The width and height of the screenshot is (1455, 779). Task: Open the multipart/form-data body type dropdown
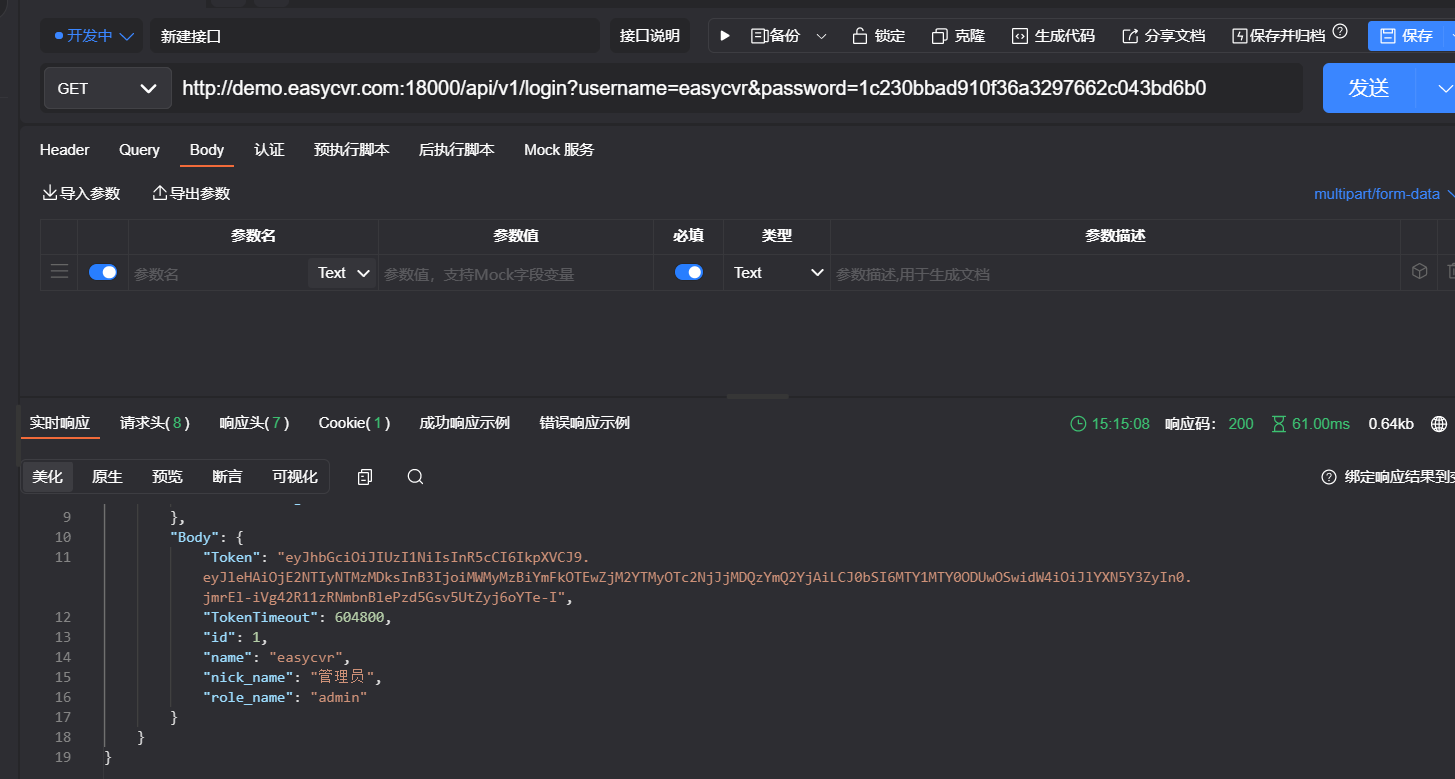pyautogui.click(x=1384, y=194)
